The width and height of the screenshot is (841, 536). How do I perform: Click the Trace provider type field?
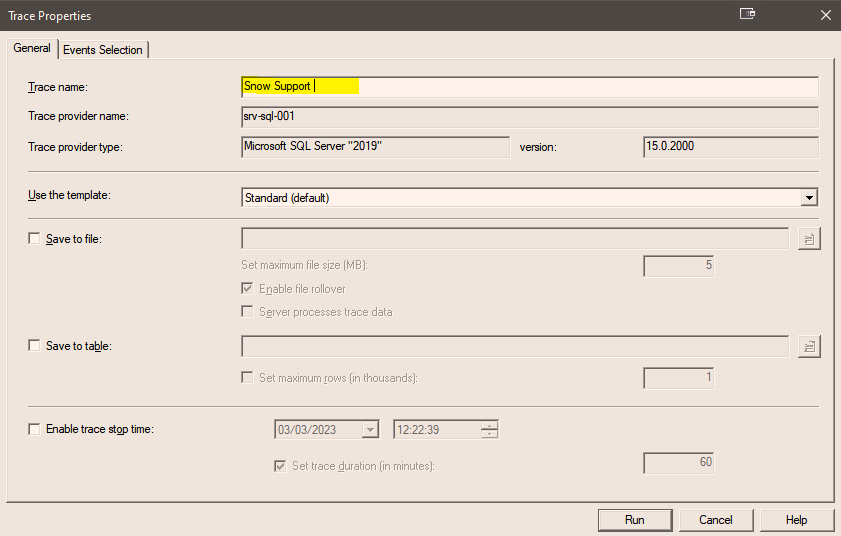375,146
